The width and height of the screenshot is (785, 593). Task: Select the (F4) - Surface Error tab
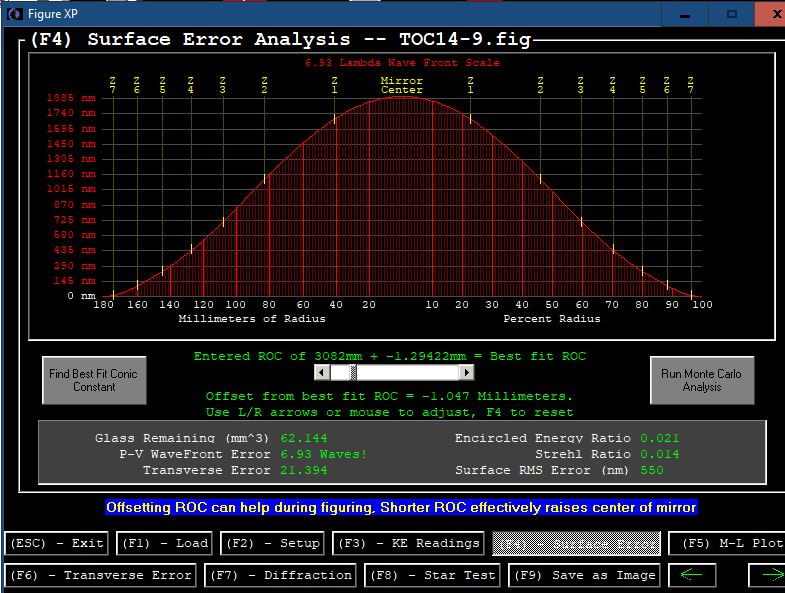[577, 543]
